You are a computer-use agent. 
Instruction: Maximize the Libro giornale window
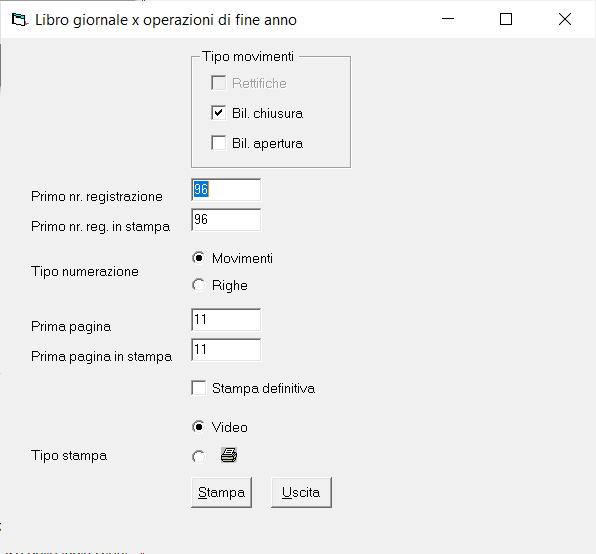(506, 19)
